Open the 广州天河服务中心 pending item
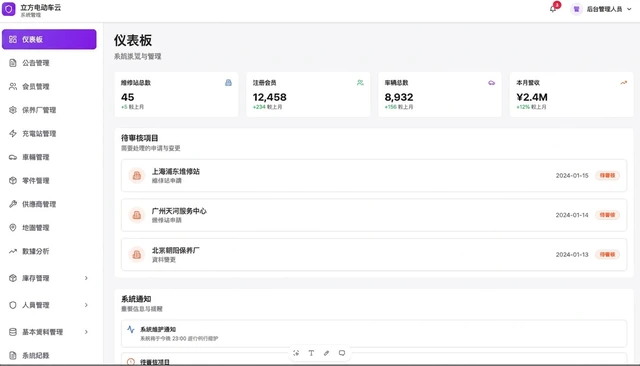Viewport: 640px width, 366px height. [374, 215]
